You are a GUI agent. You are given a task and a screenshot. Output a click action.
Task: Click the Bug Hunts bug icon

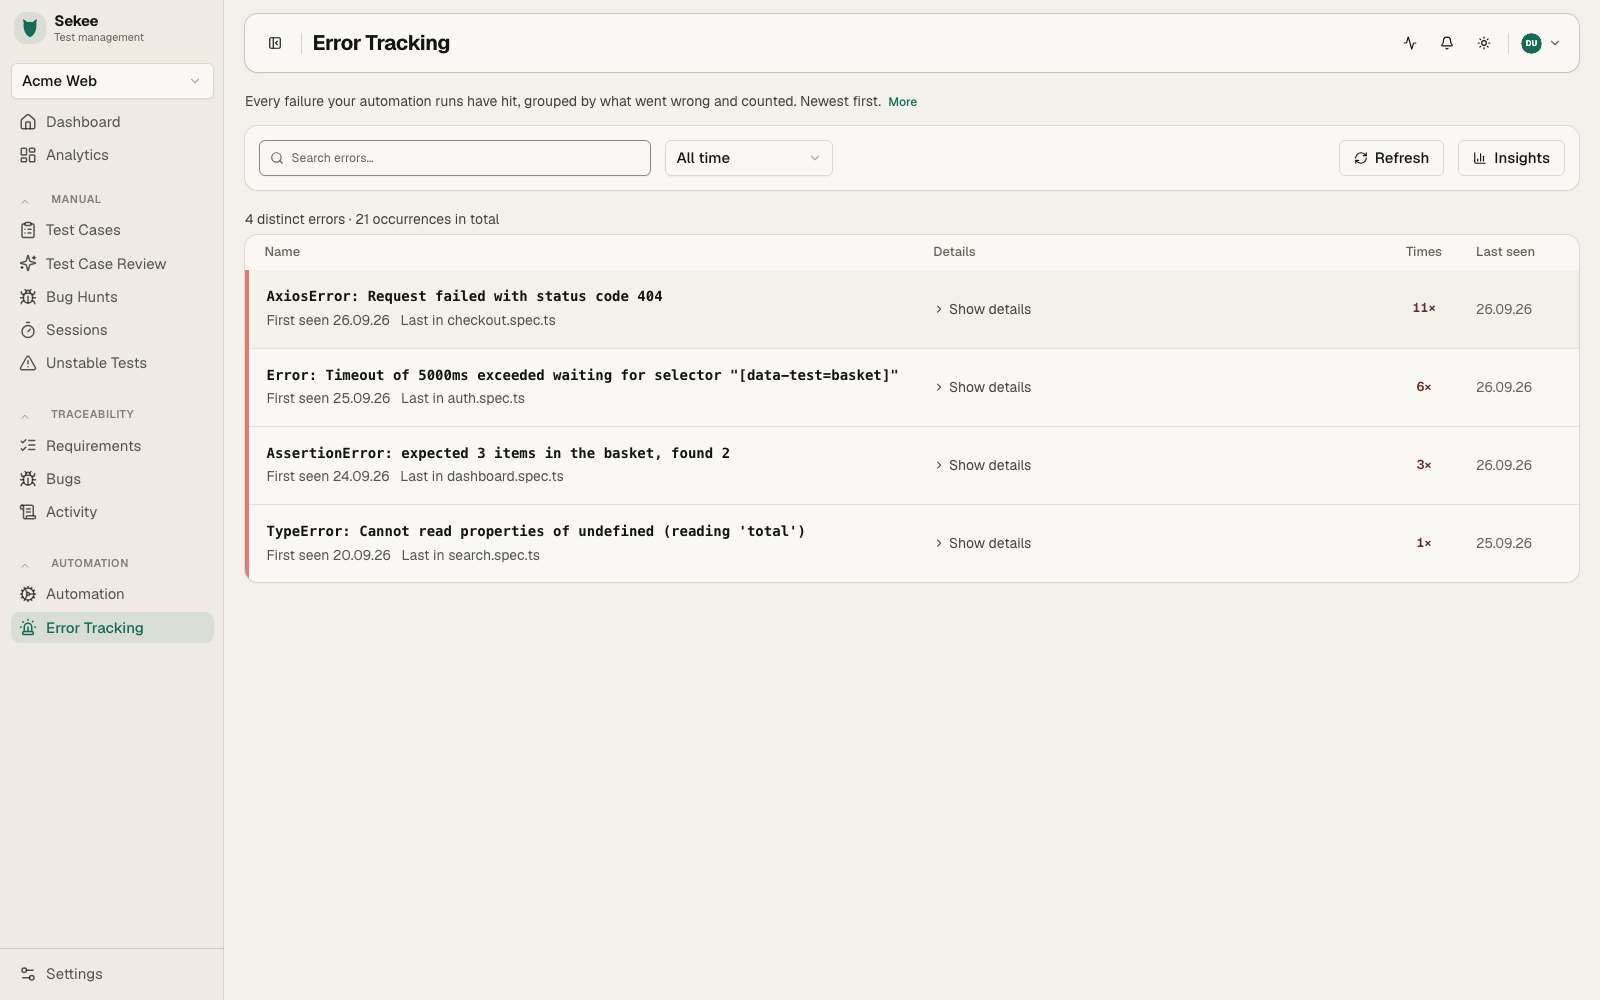[28, 297]
